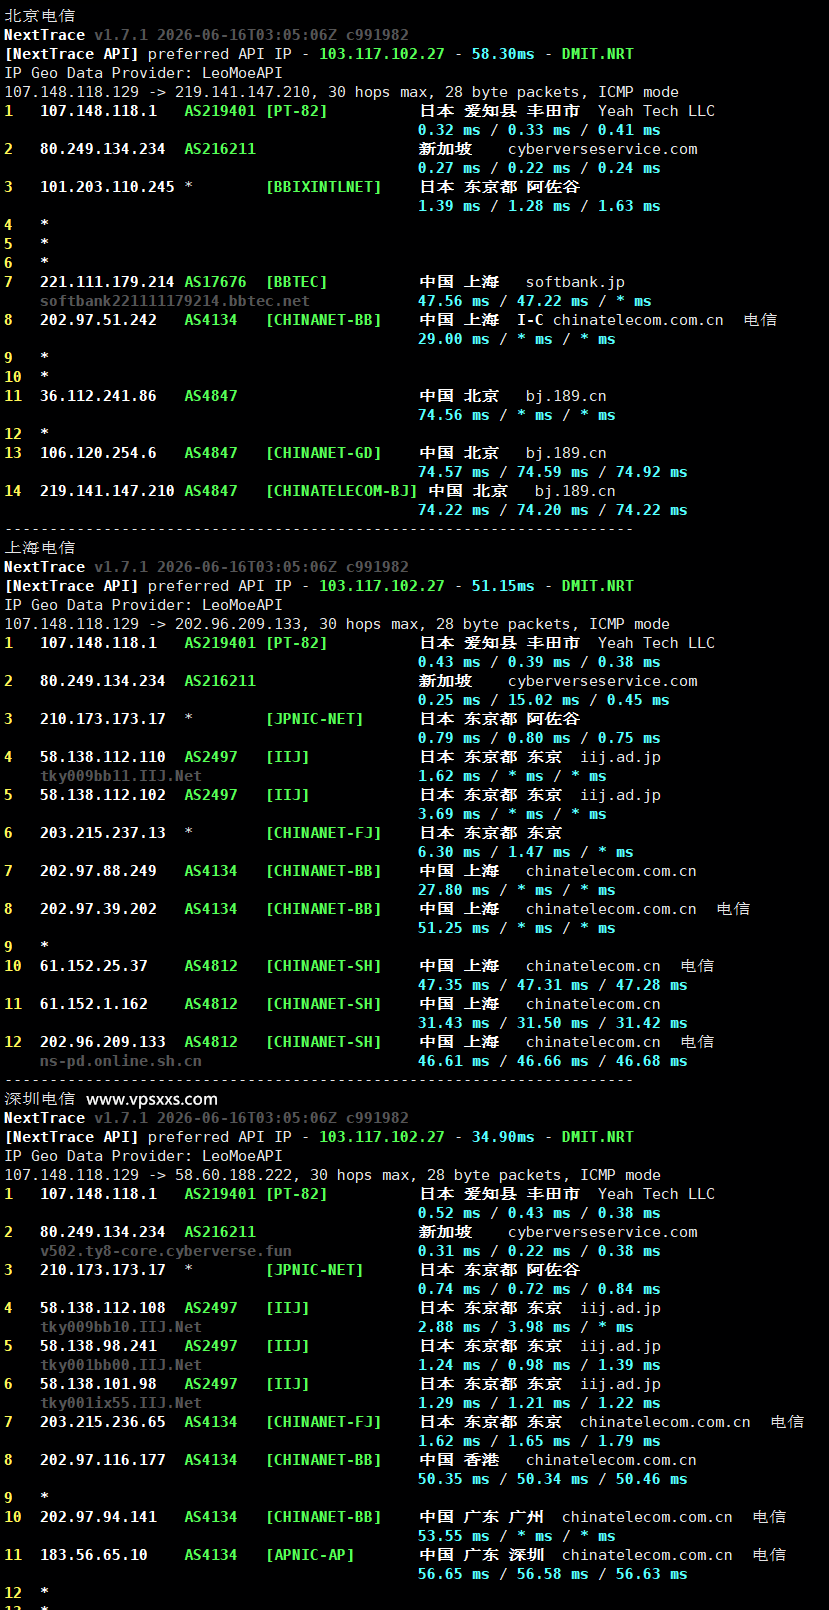Click hop IP 58.138.112.108
829x1610 pixels.
103,1308
